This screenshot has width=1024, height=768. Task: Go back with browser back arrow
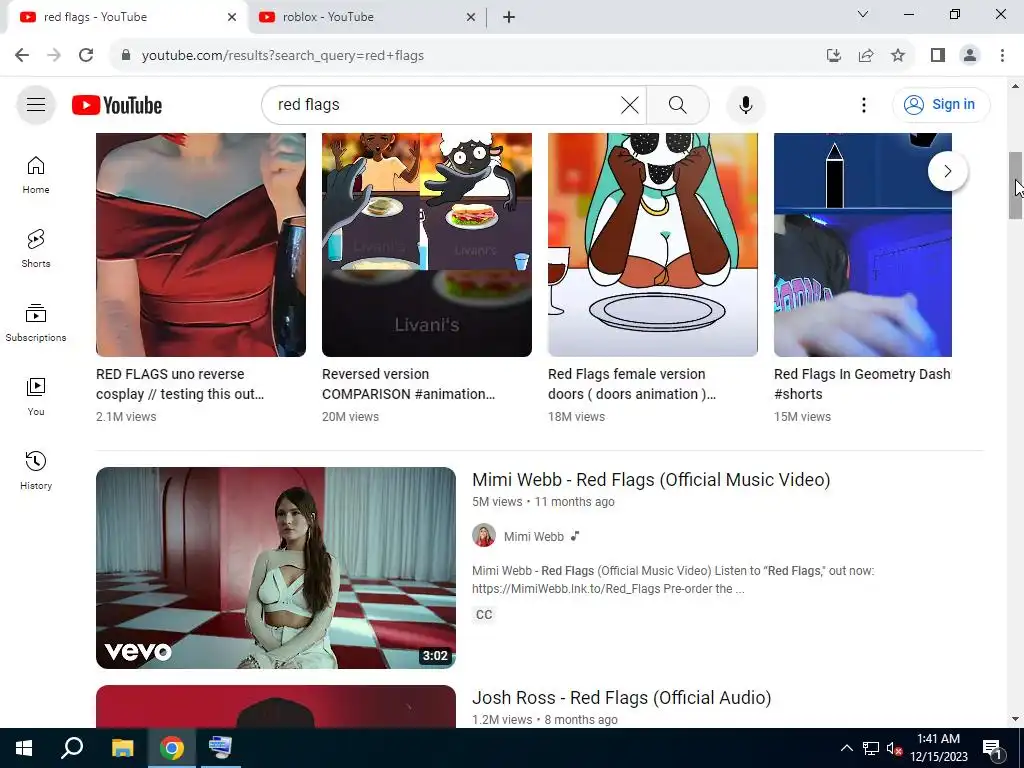22,56
